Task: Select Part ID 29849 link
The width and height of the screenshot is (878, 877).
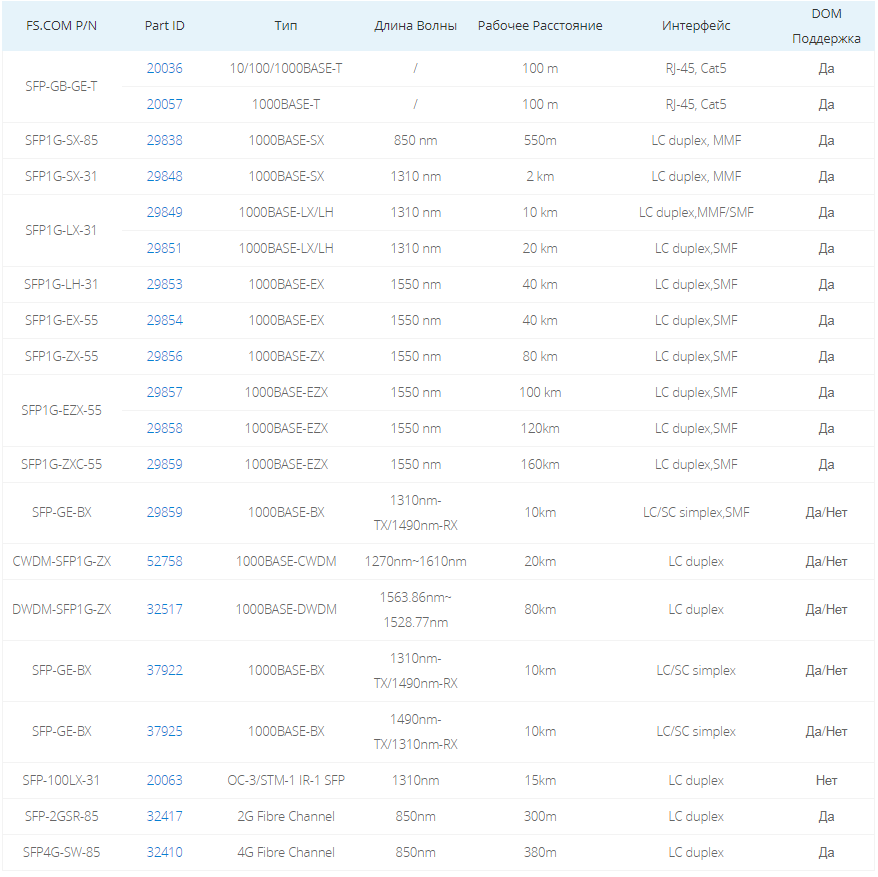Action: coord(164,212)
